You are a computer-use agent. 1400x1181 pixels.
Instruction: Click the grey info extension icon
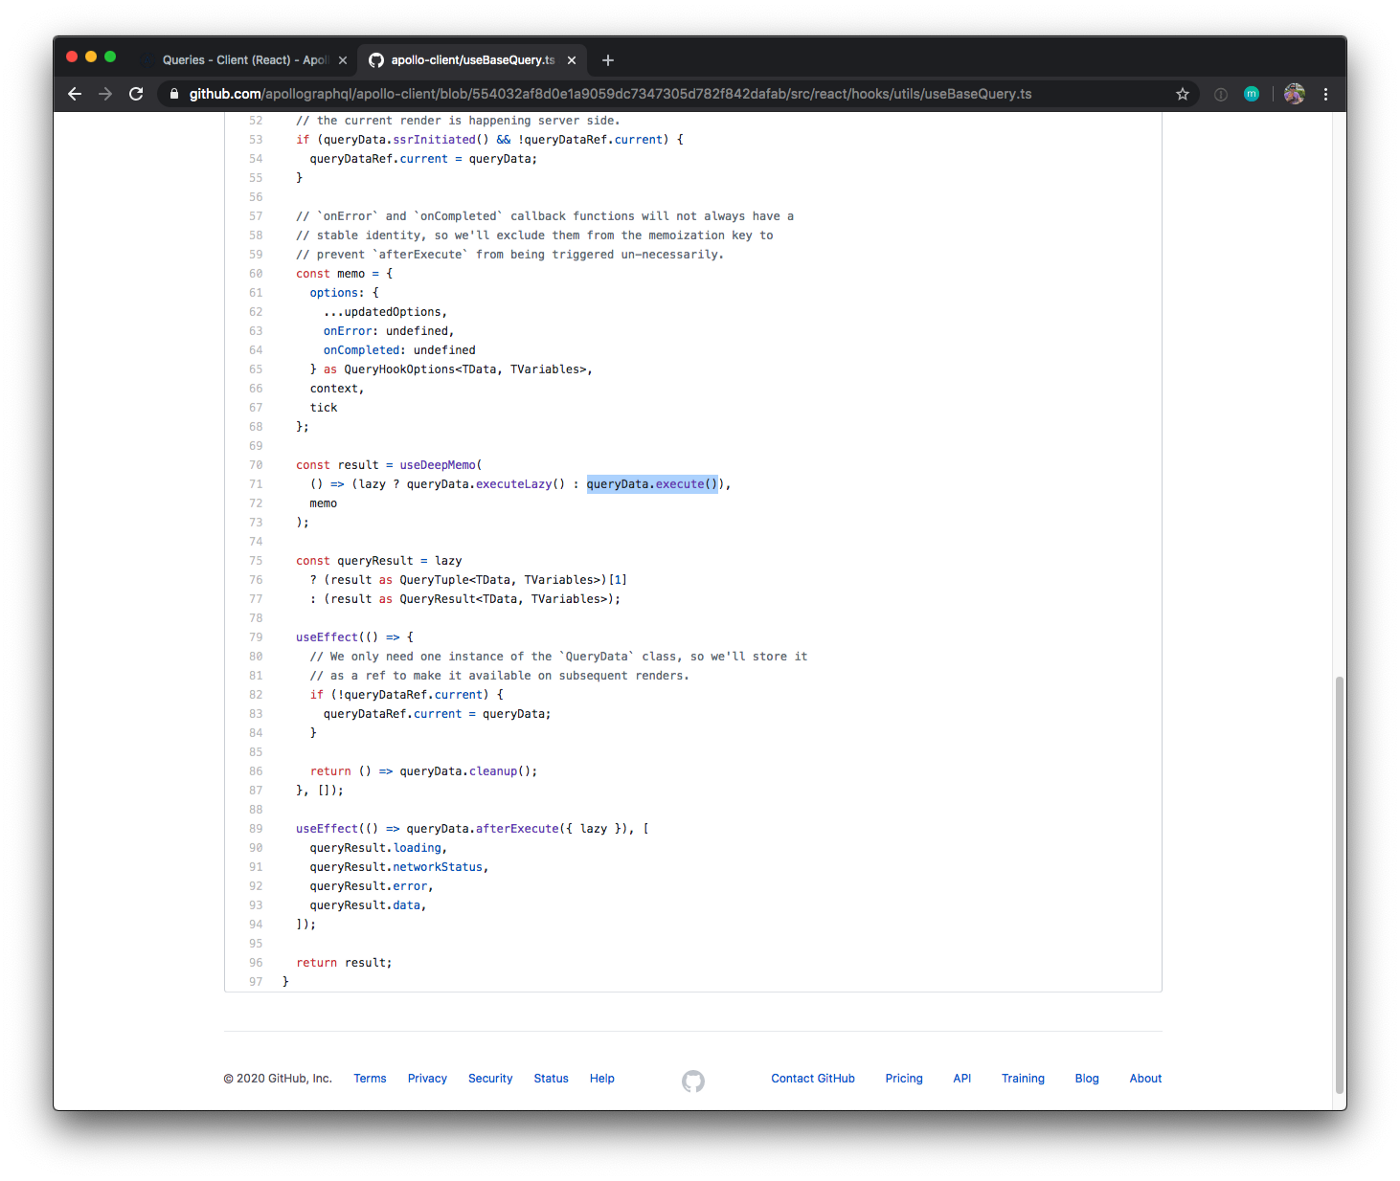pyautogui.click(x=1221, y=94)
